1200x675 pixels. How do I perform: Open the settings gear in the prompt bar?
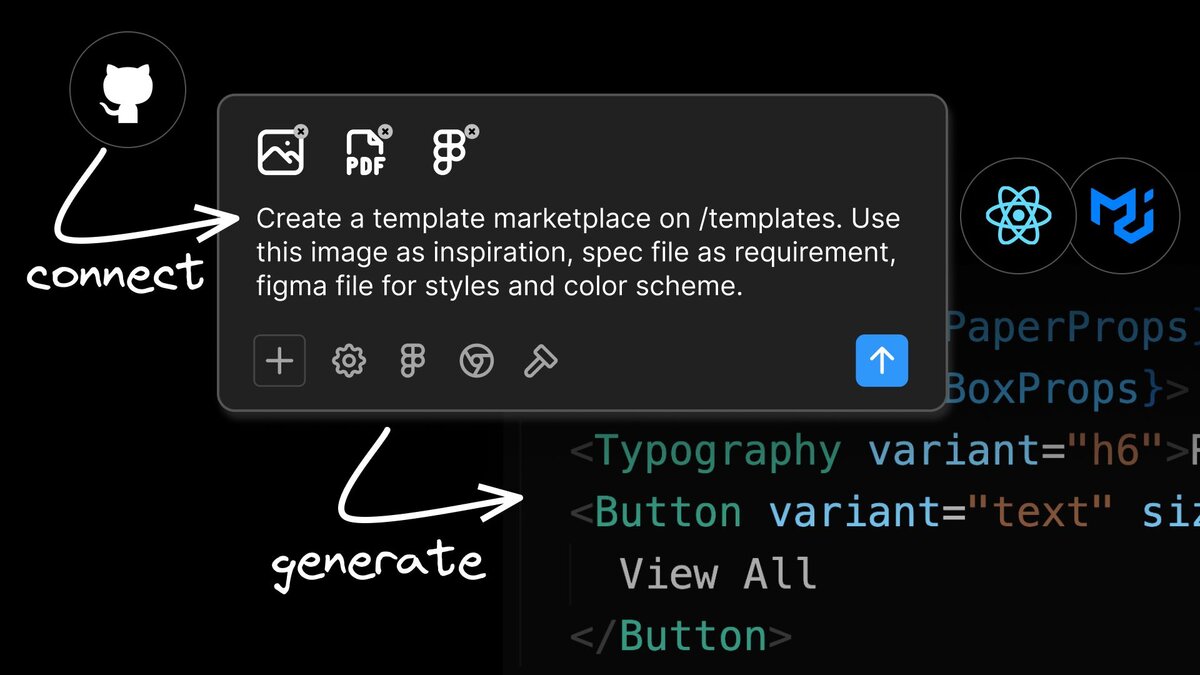point(347,361)
